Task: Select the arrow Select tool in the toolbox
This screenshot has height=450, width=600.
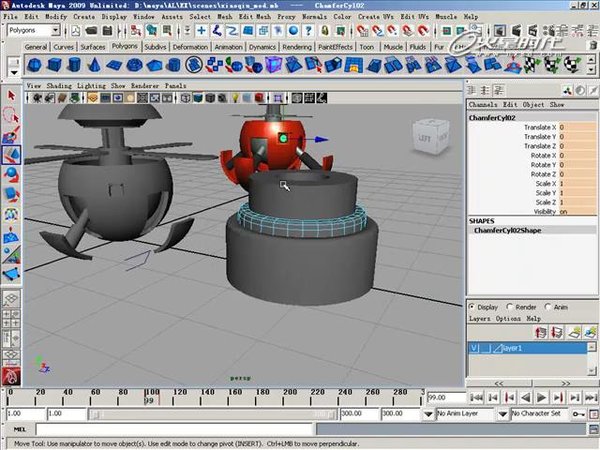Action: 10,97
